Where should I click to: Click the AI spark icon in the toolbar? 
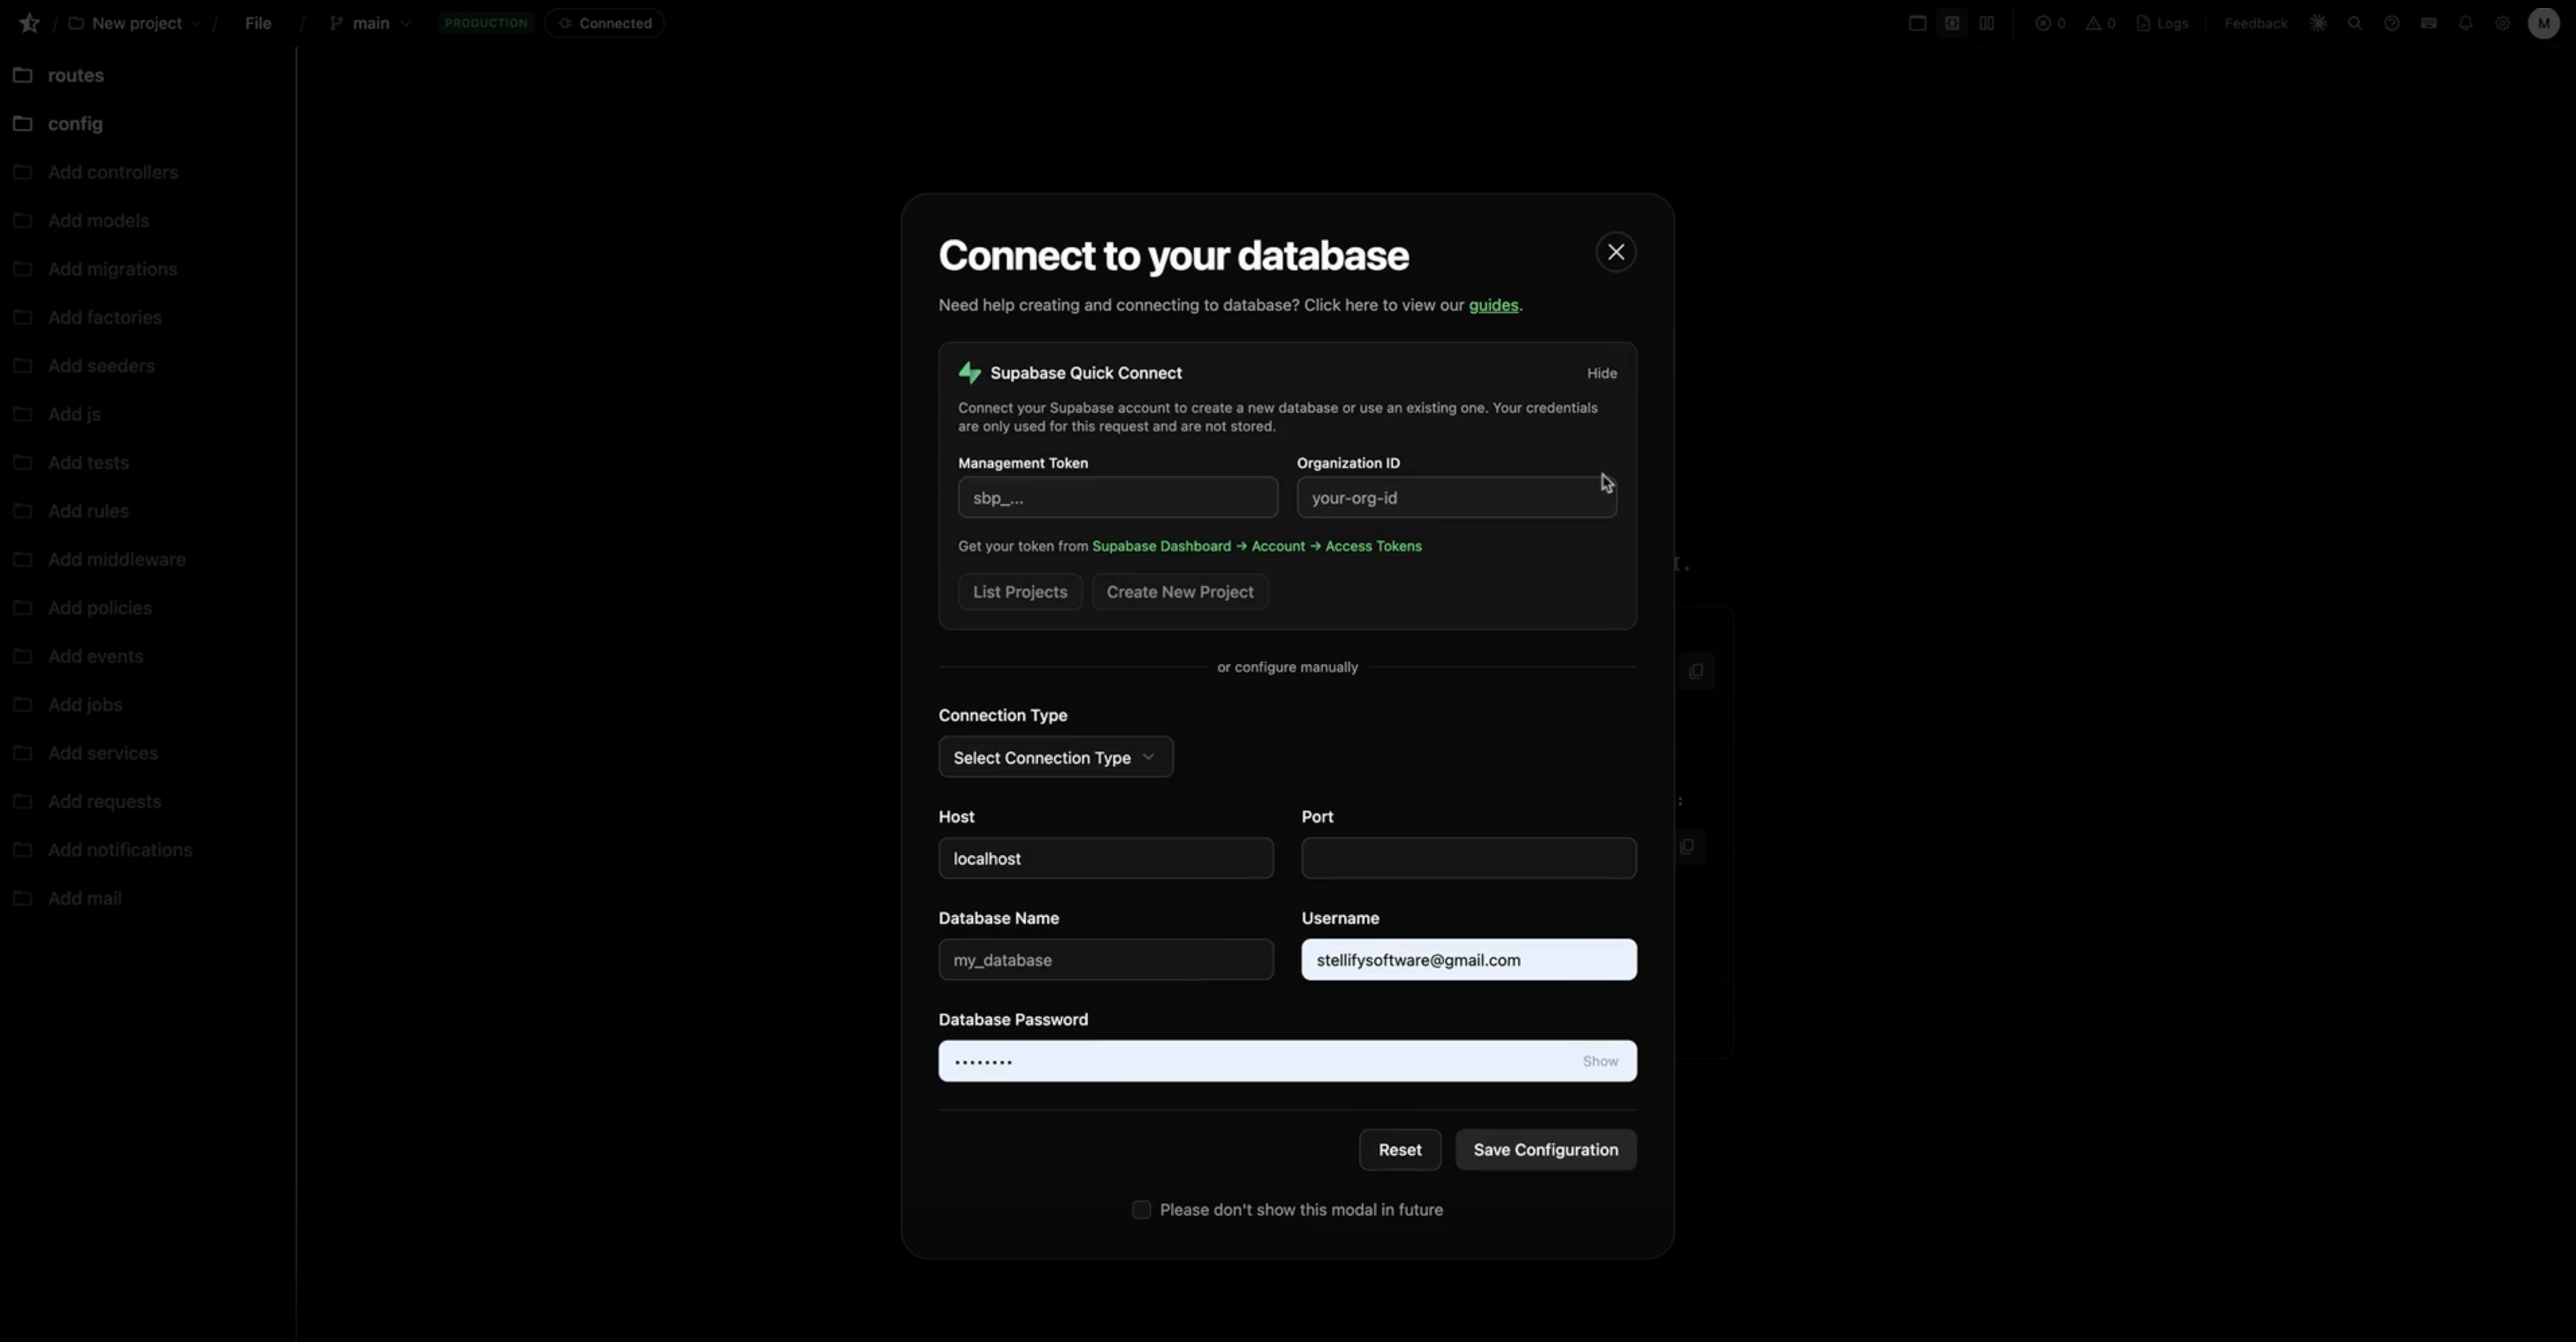tap(2318, 22)
